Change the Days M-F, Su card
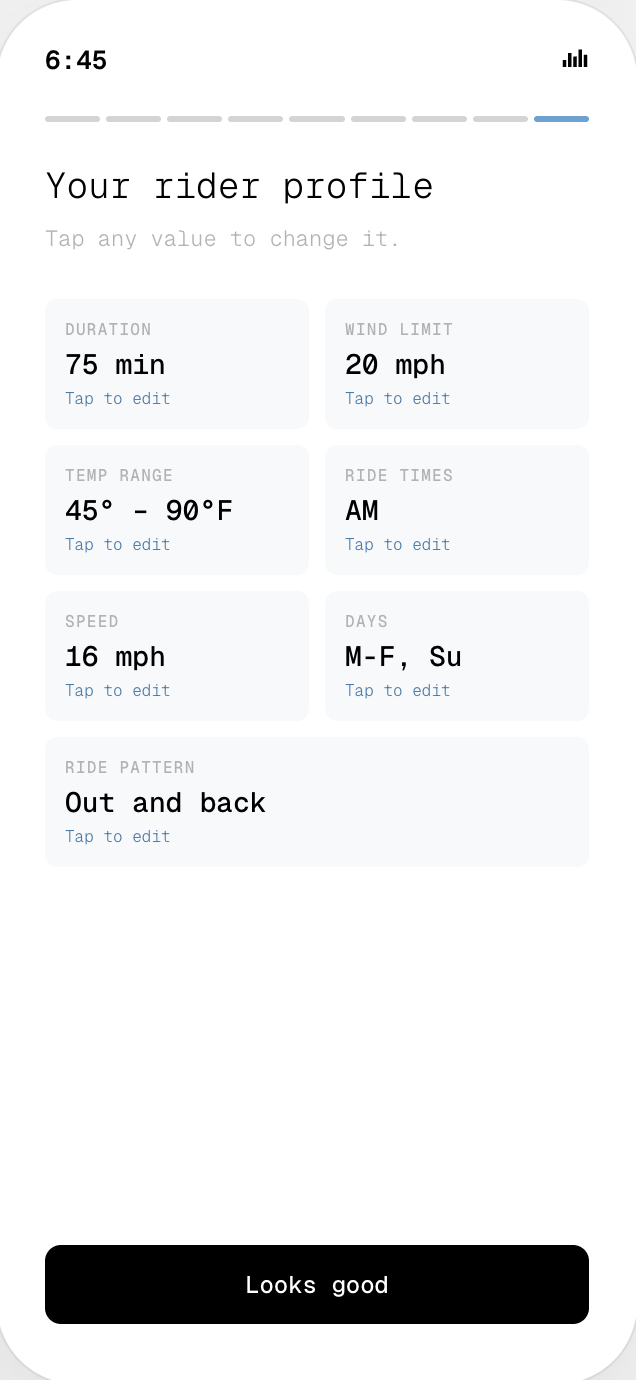This screenshot has height=1380, width=636. (457, 656)
